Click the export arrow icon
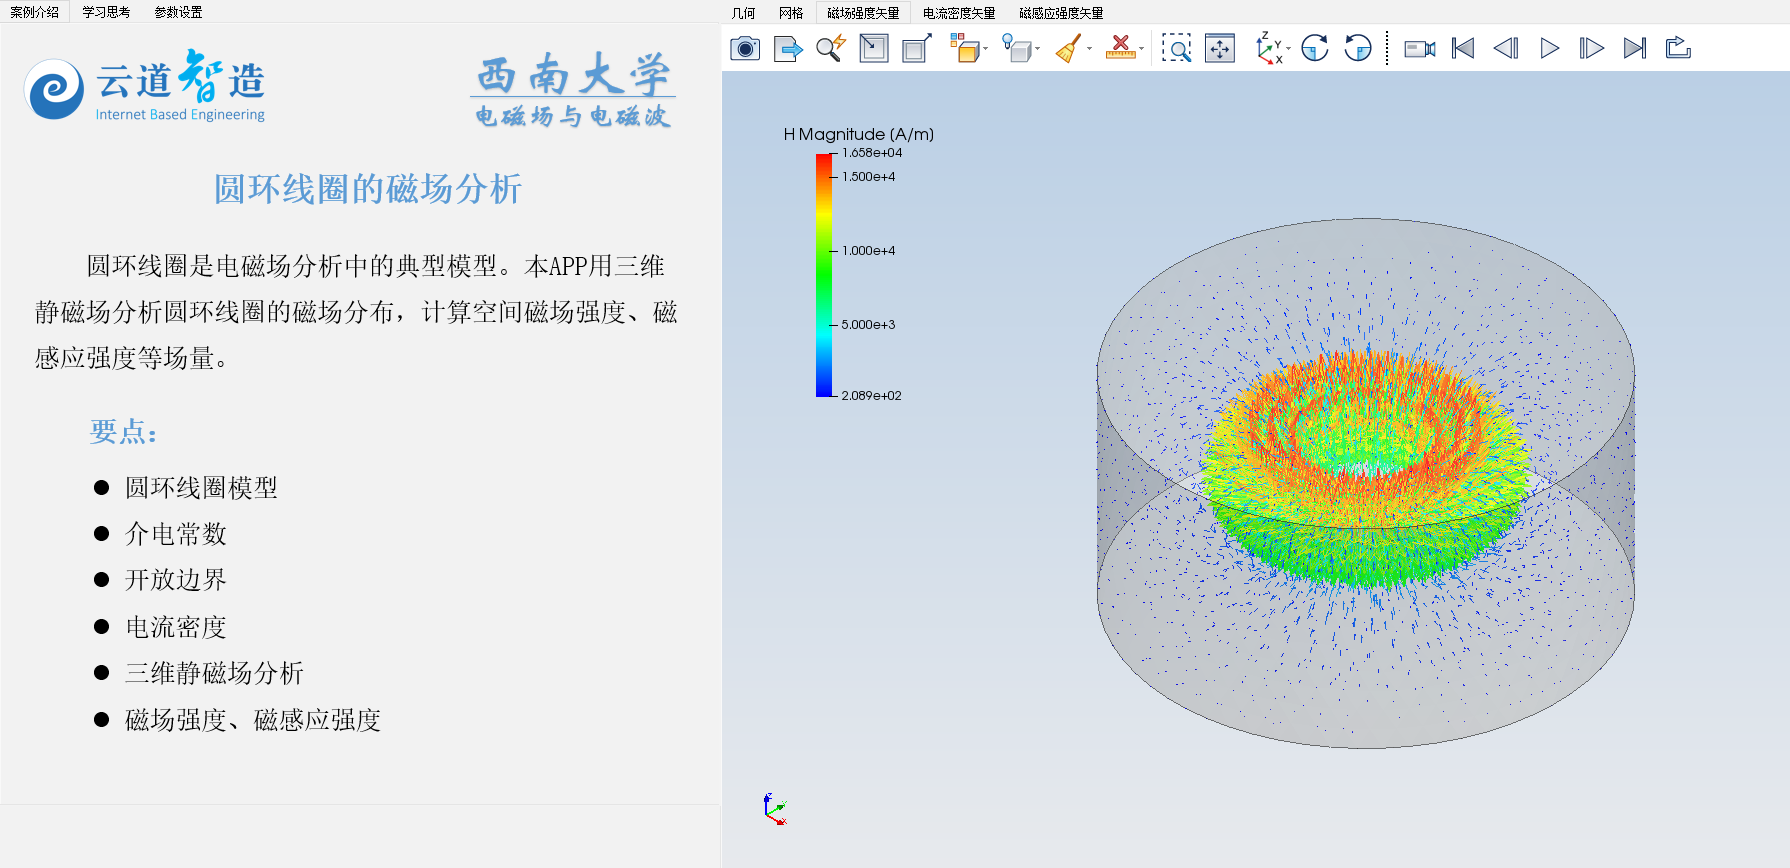This screenshot has height=868, width=1790. 788,48
